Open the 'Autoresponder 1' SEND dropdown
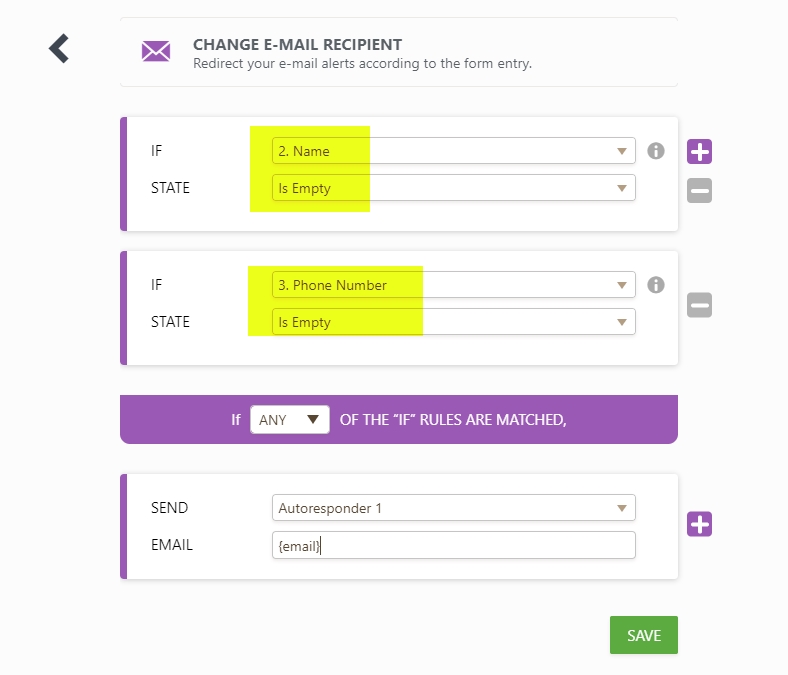 tap(453, 508)
